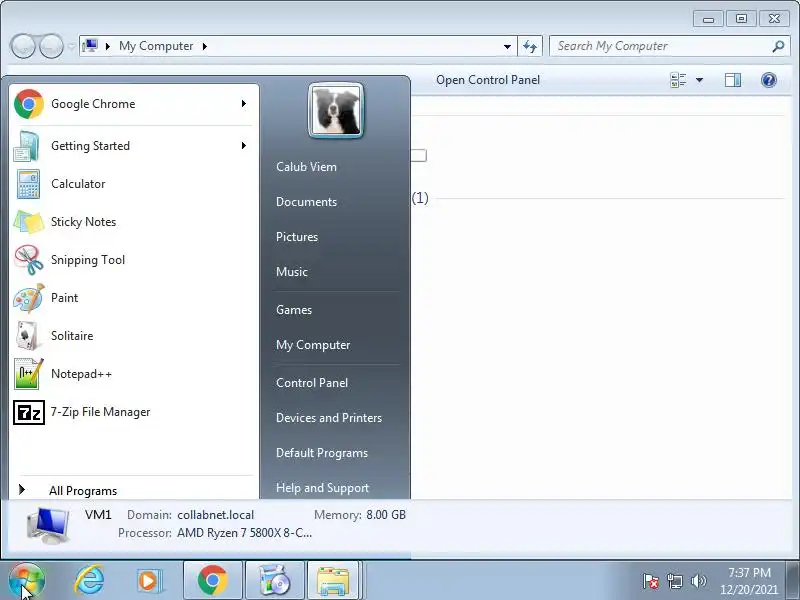Refresh the My Computer view

(530, 46)
